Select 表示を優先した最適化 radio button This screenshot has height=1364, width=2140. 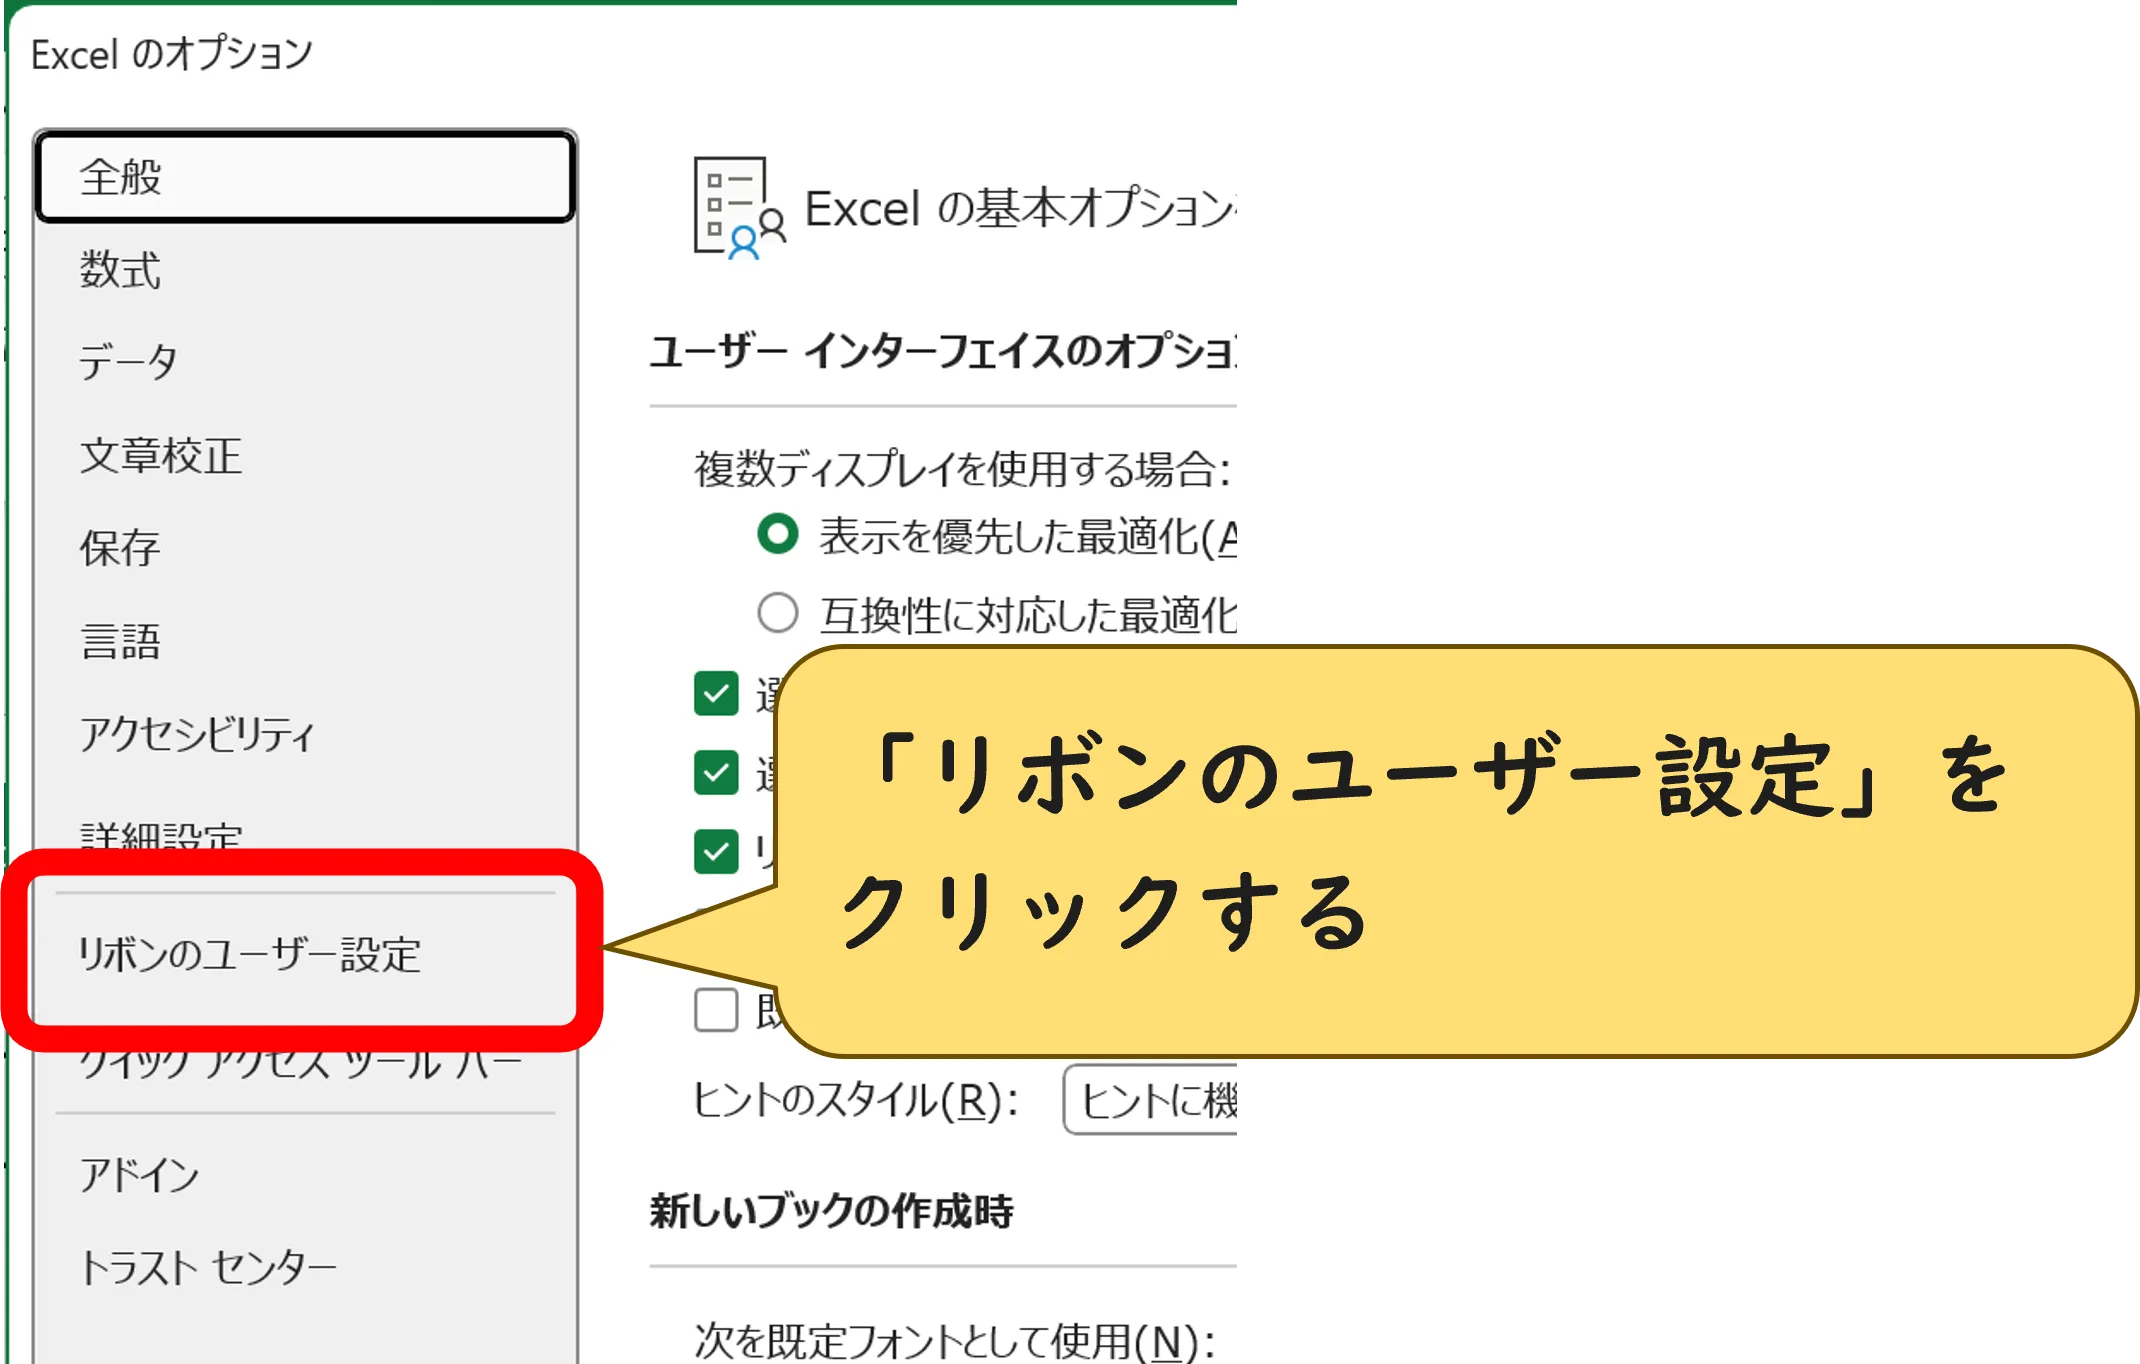778,534
